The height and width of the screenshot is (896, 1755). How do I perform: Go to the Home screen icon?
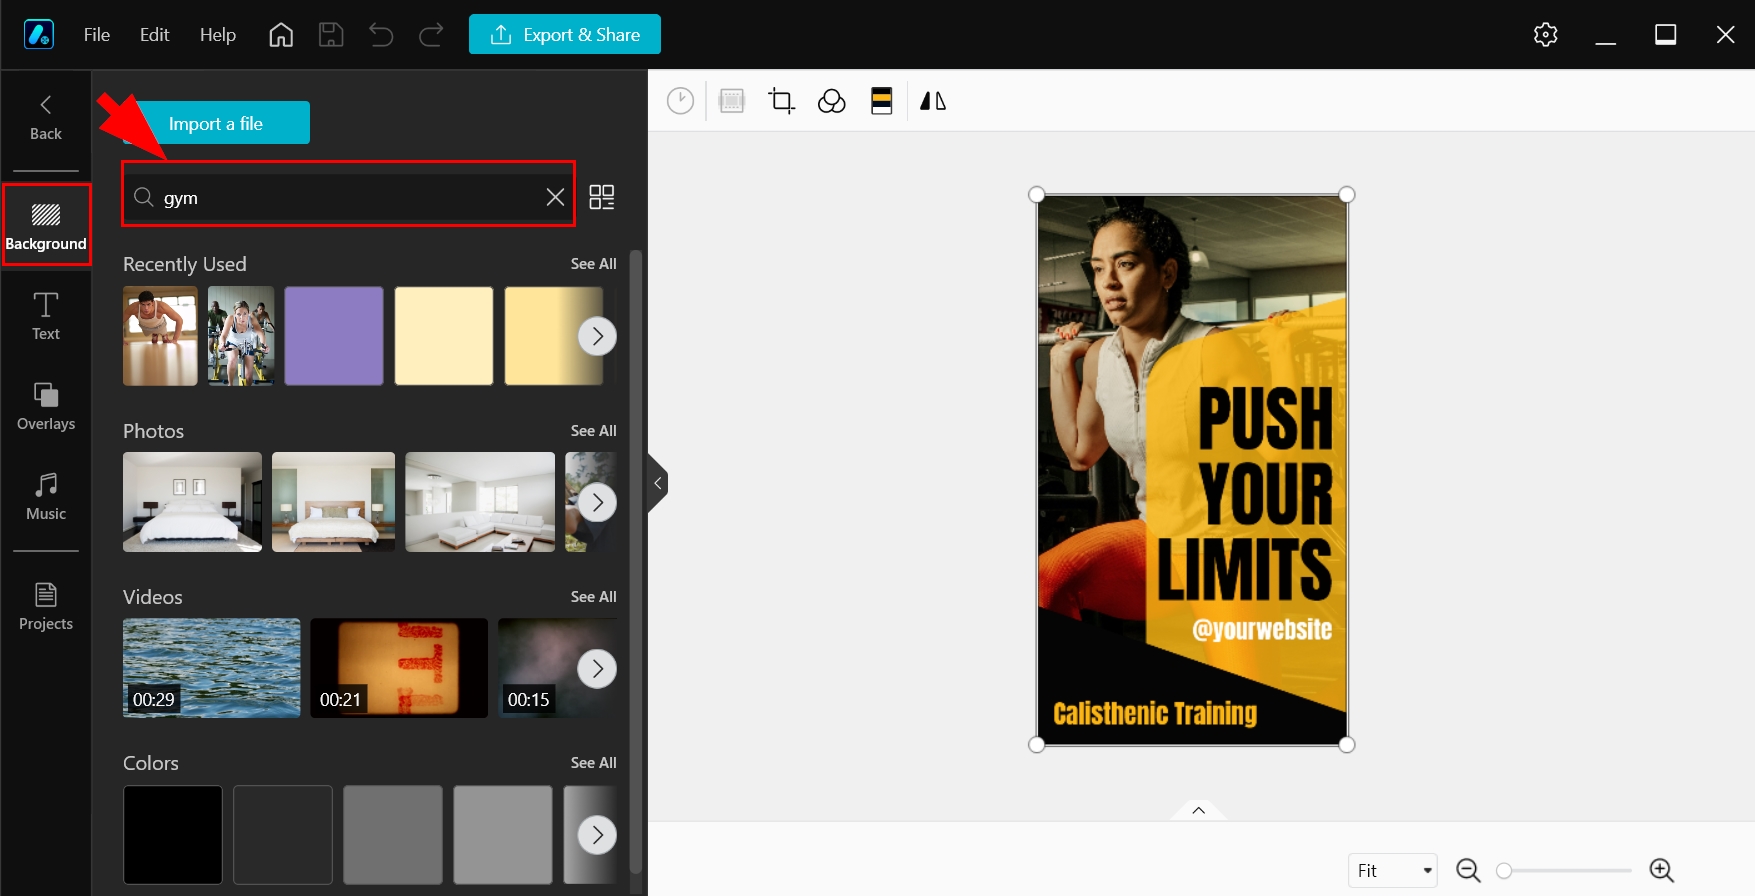tap(281, 35)
